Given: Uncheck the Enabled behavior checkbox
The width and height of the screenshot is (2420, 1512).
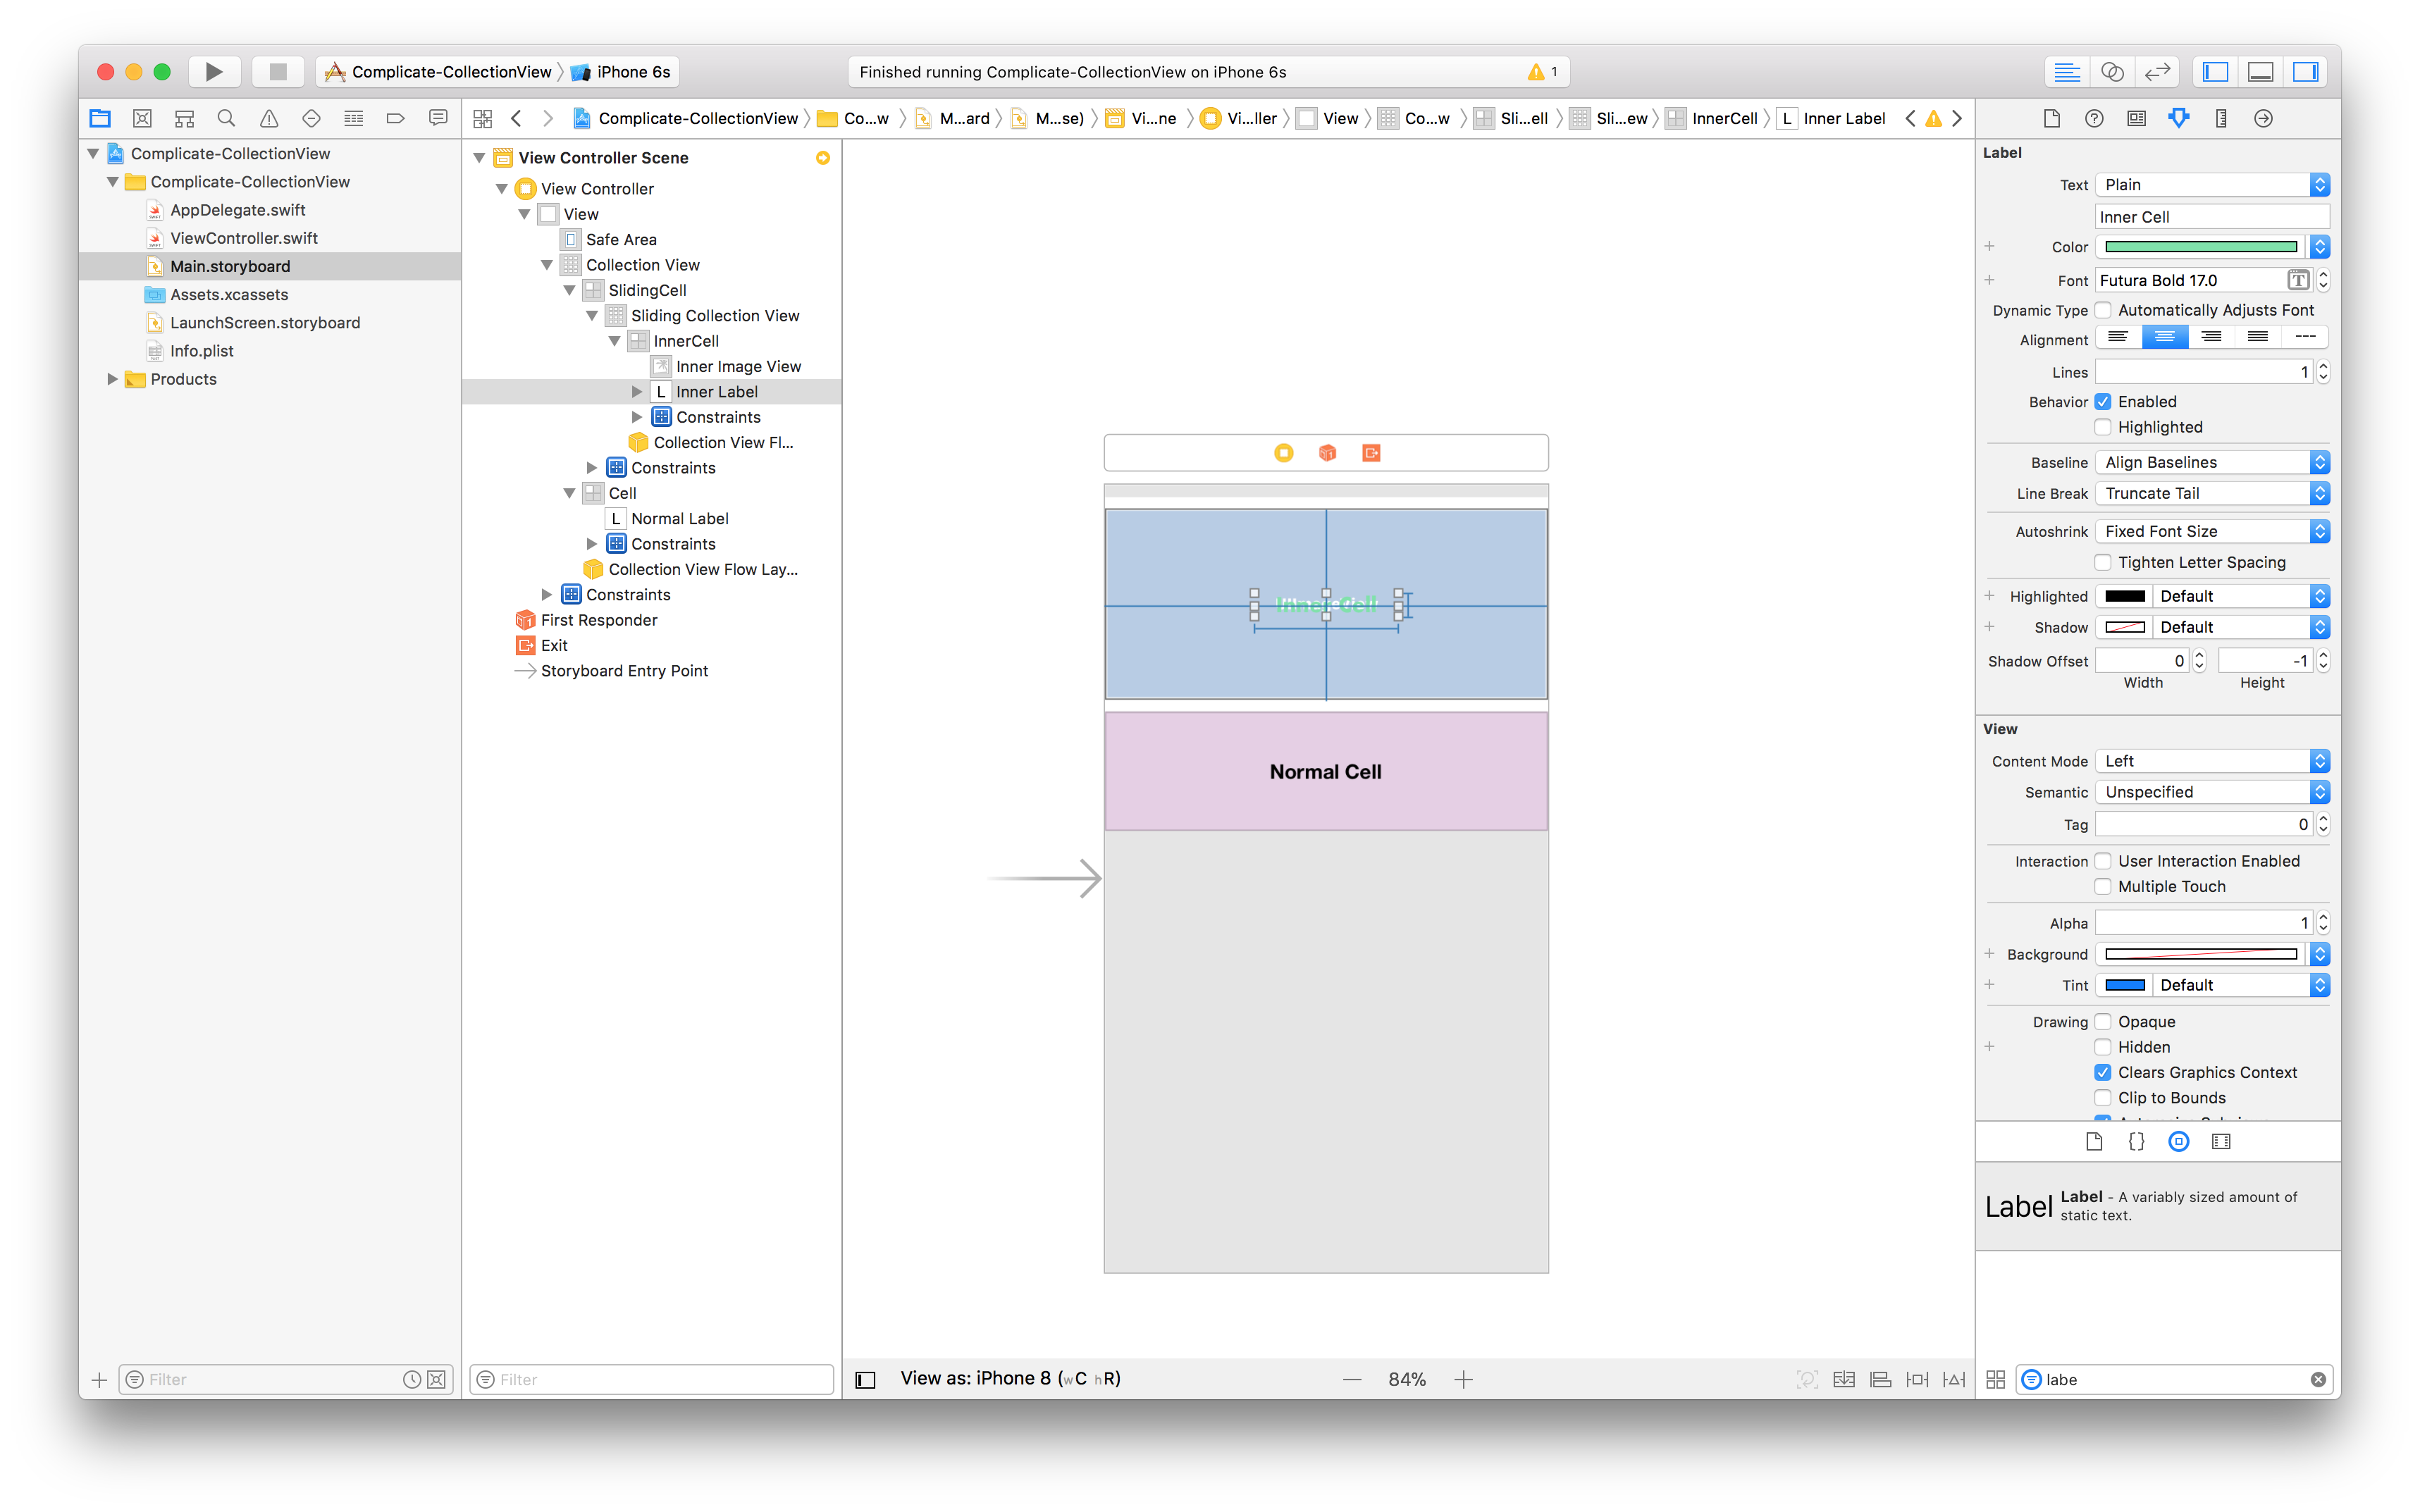Looking at the screenshot, I should (2103, 401).
